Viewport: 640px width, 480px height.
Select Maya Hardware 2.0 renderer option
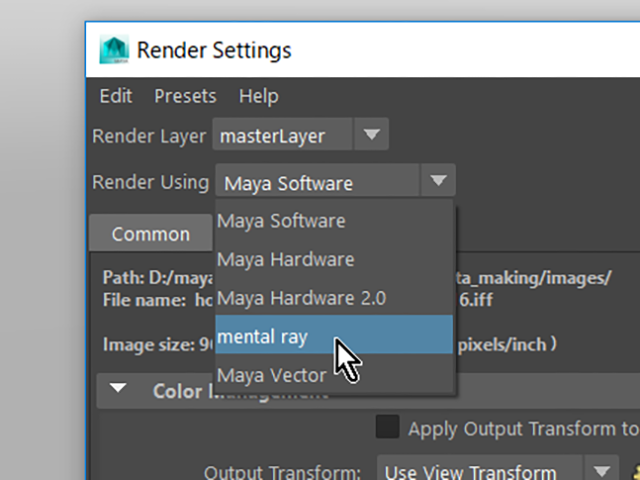click(x=334, y=298)
